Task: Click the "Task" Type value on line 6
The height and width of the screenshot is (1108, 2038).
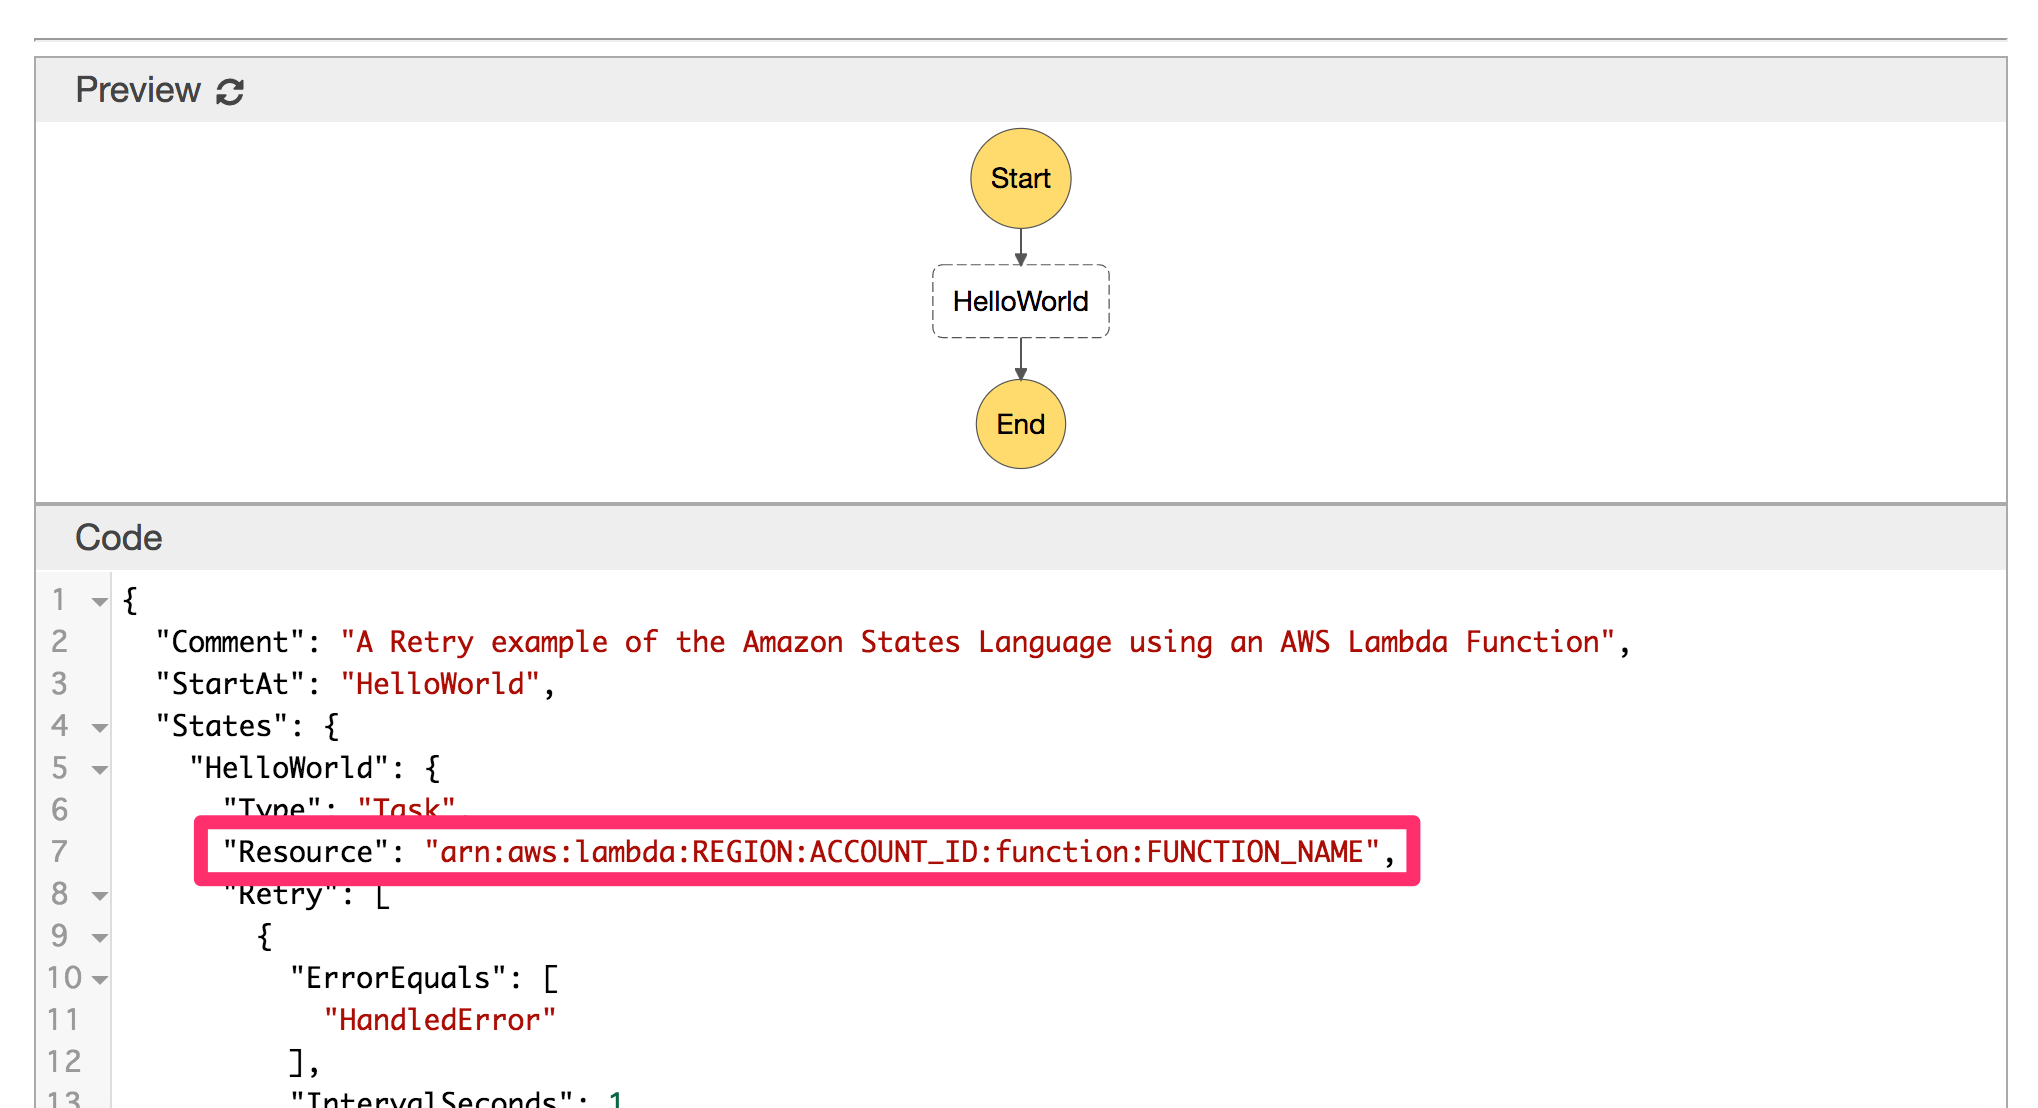Action: point(405,806)
